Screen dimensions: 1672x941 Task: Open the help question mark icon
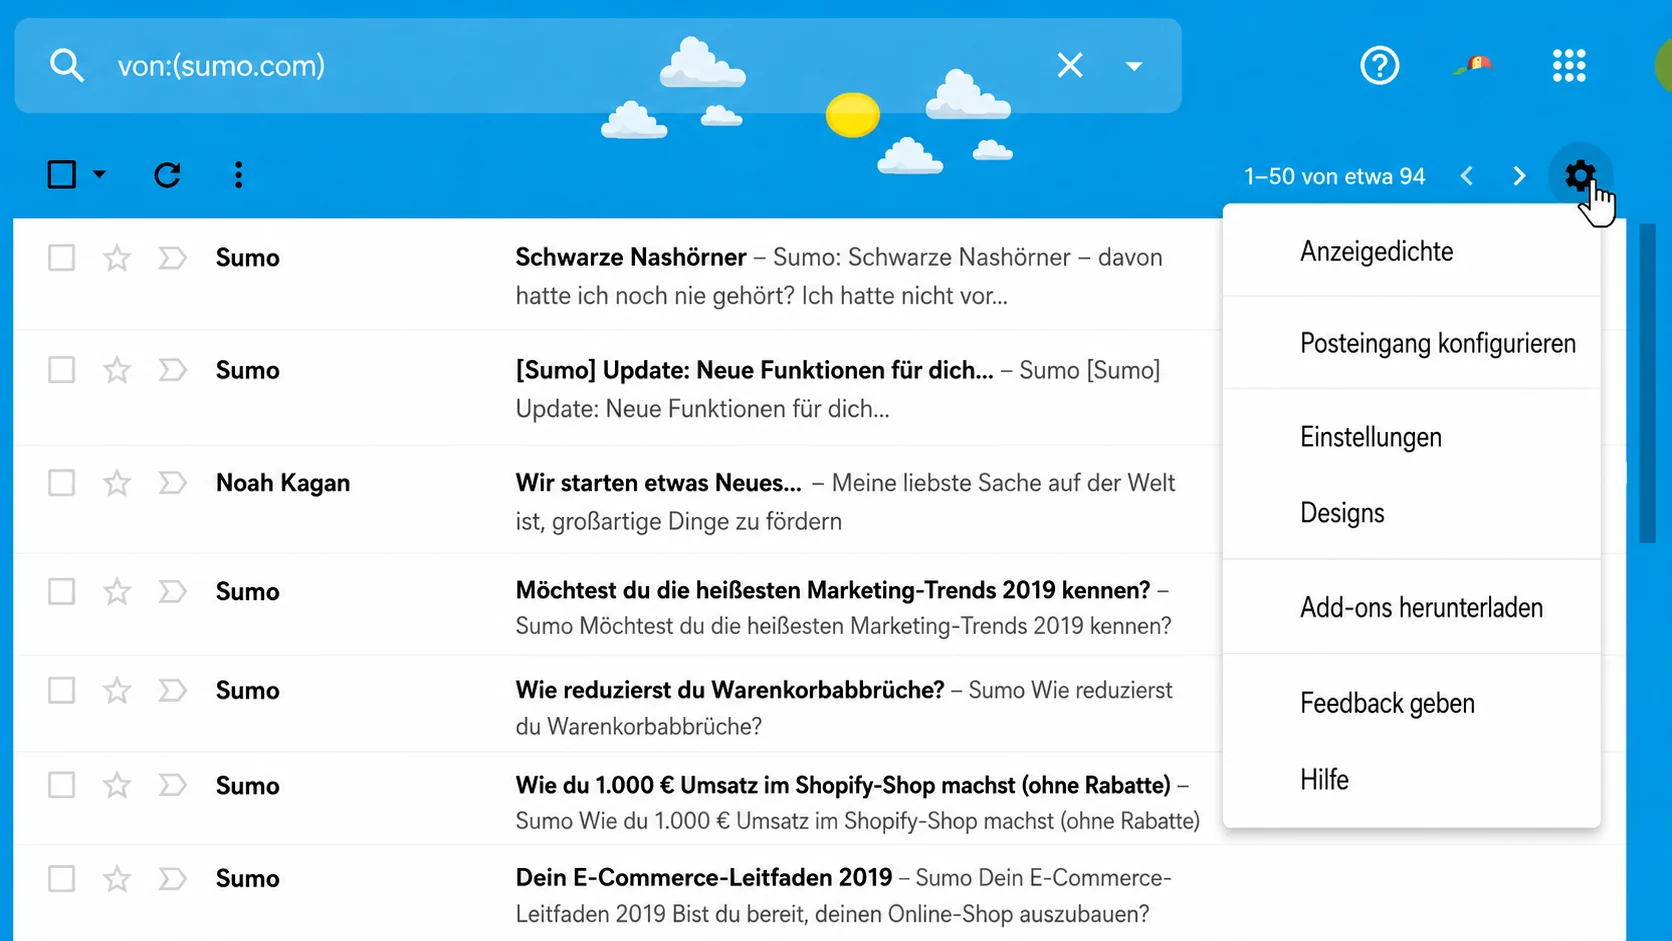[x=1379, y=66]
